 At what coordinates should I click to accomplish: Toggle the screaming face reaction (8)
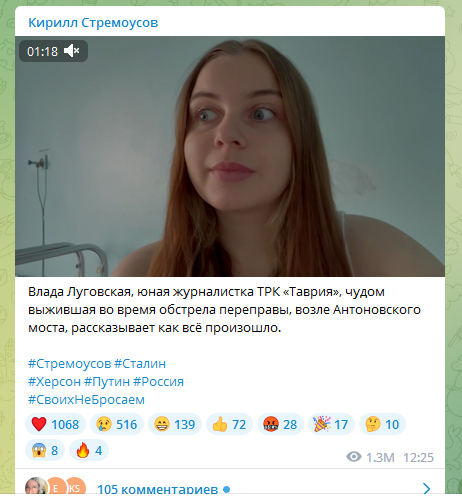click(x=45, y=450)
